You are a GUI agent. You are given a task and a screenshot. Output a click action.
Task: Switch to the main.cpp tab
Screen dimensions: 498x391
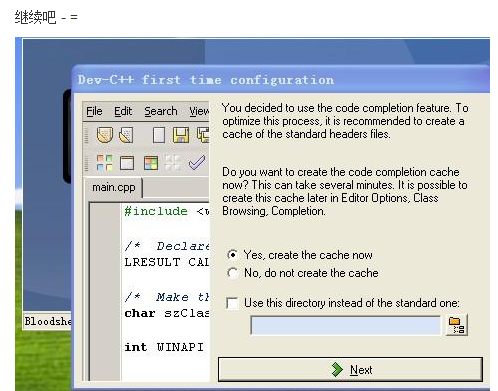click(114, 187)
